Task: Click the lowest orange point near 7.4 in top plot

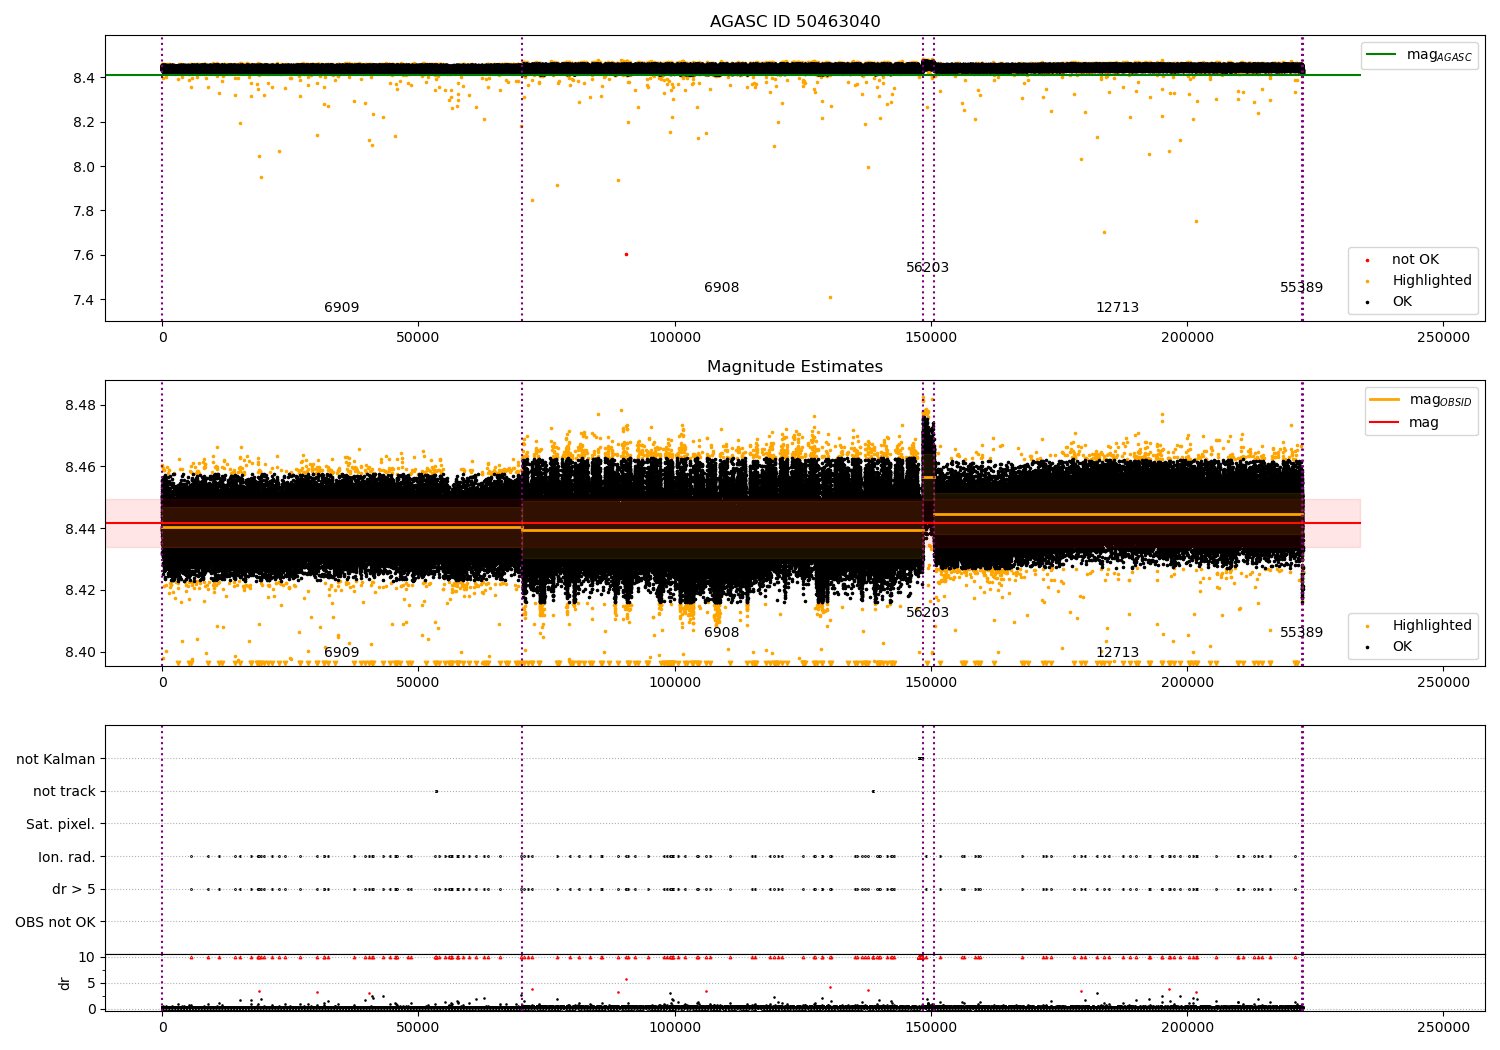Action: [x=830, y=297]
